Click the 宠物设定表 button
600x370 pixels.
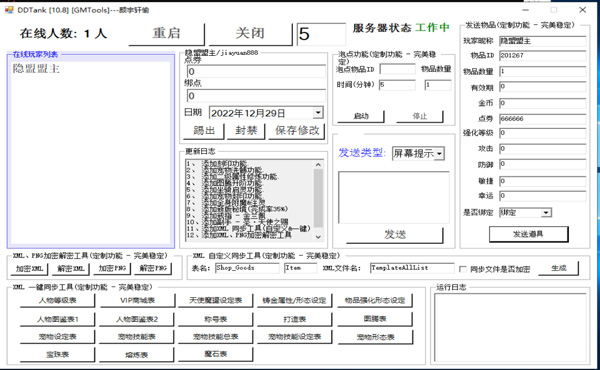57,337
